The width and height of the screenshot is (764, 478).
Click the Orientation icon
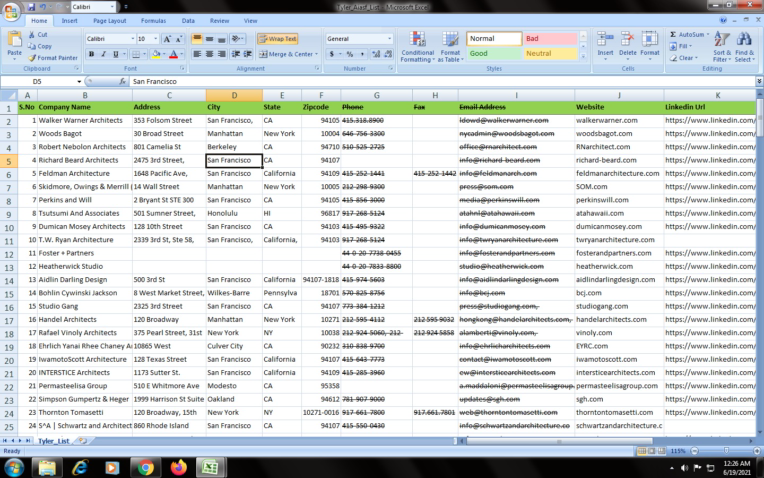coord(237,39)
